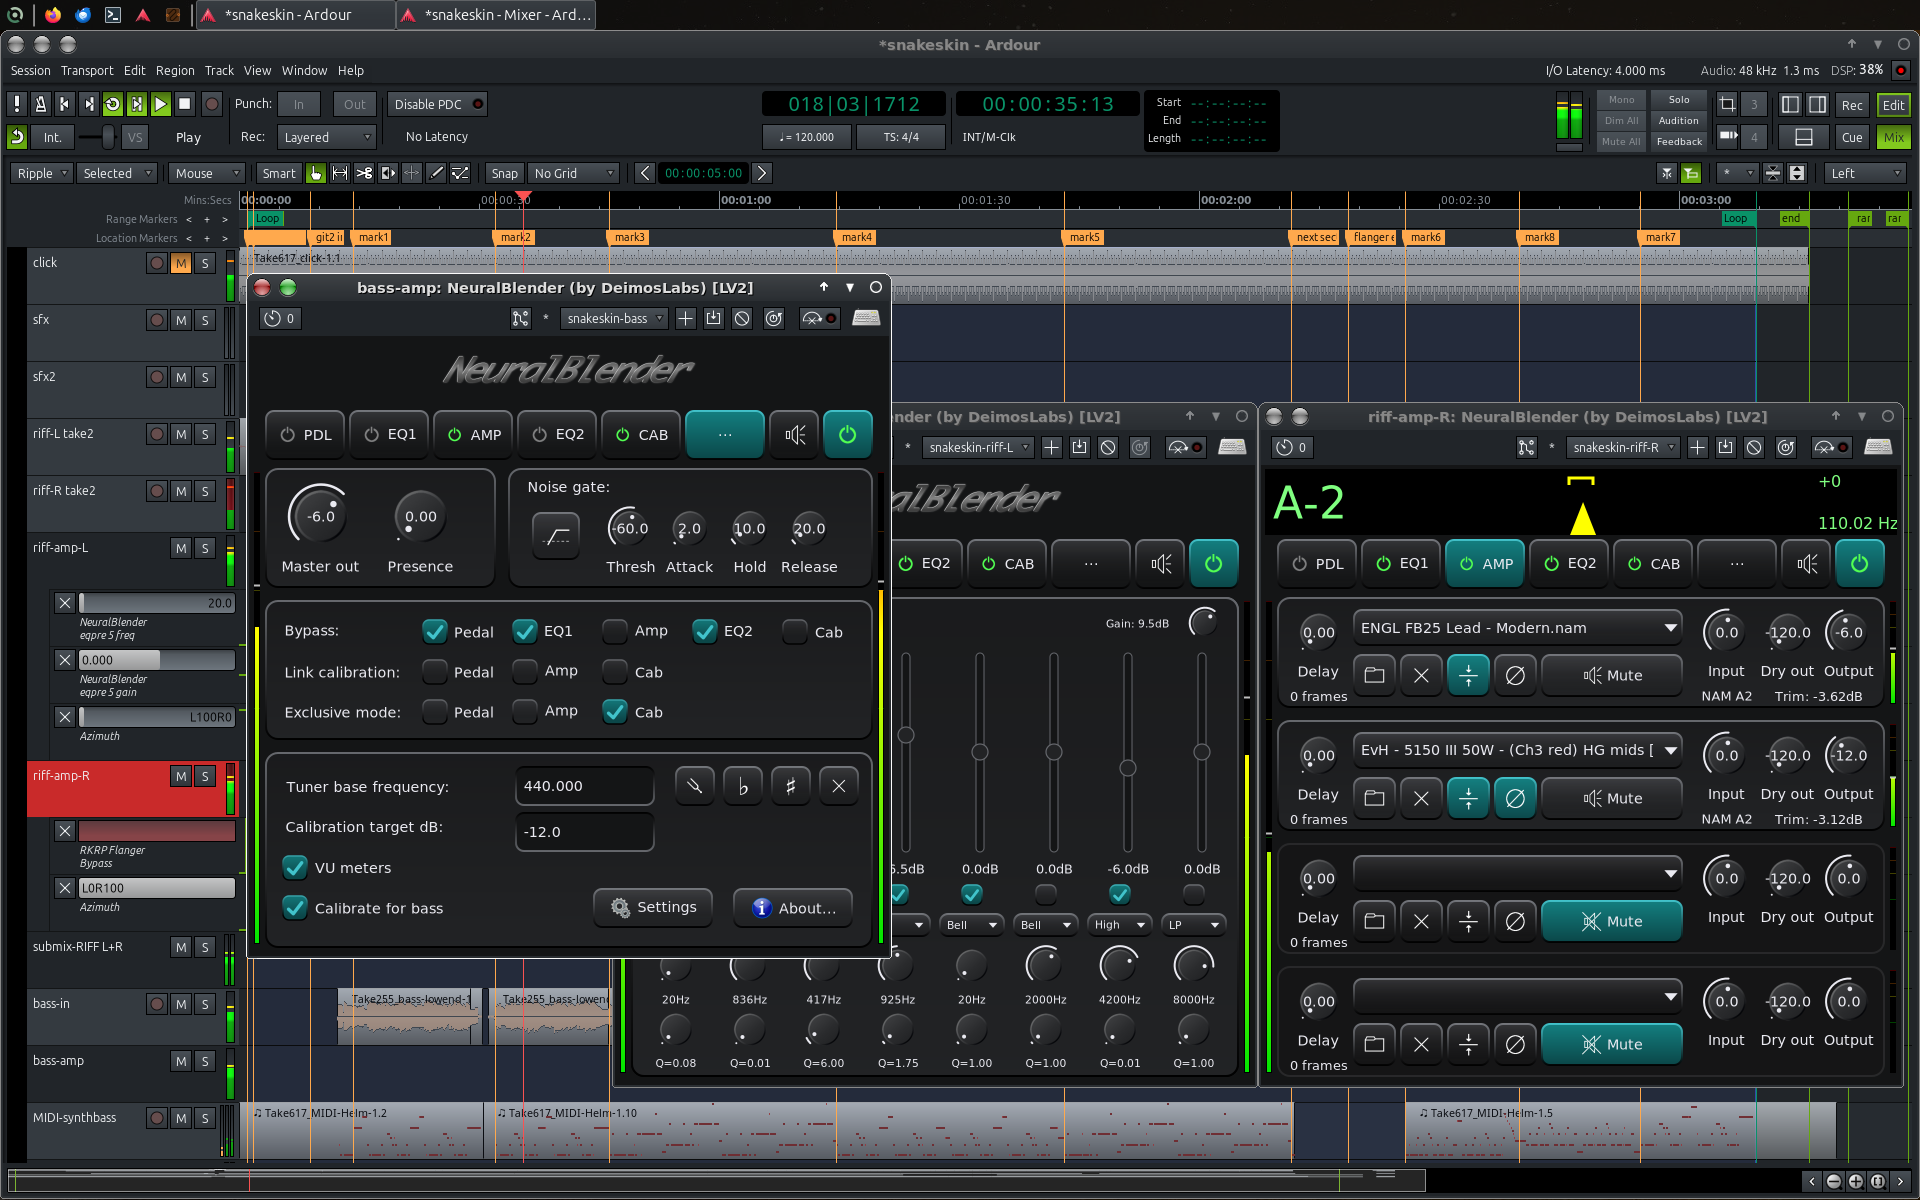The image size is (1920, 1200).
Task: Toggle normalize button on ENGL FB25 slot
Action: (x=1468, y=675)
